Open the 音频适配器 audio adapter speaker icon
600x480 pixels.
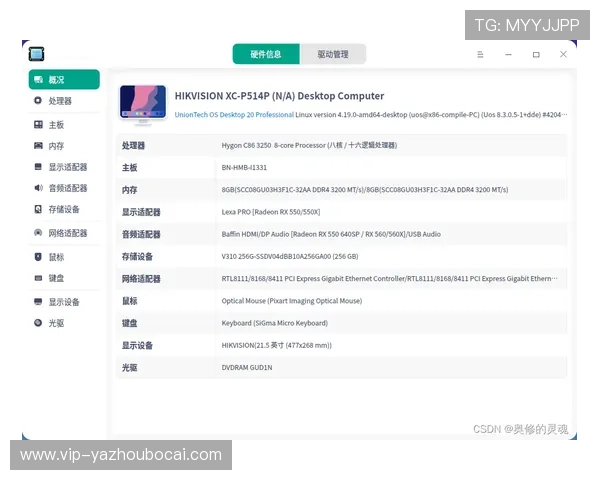click(38, 188)
